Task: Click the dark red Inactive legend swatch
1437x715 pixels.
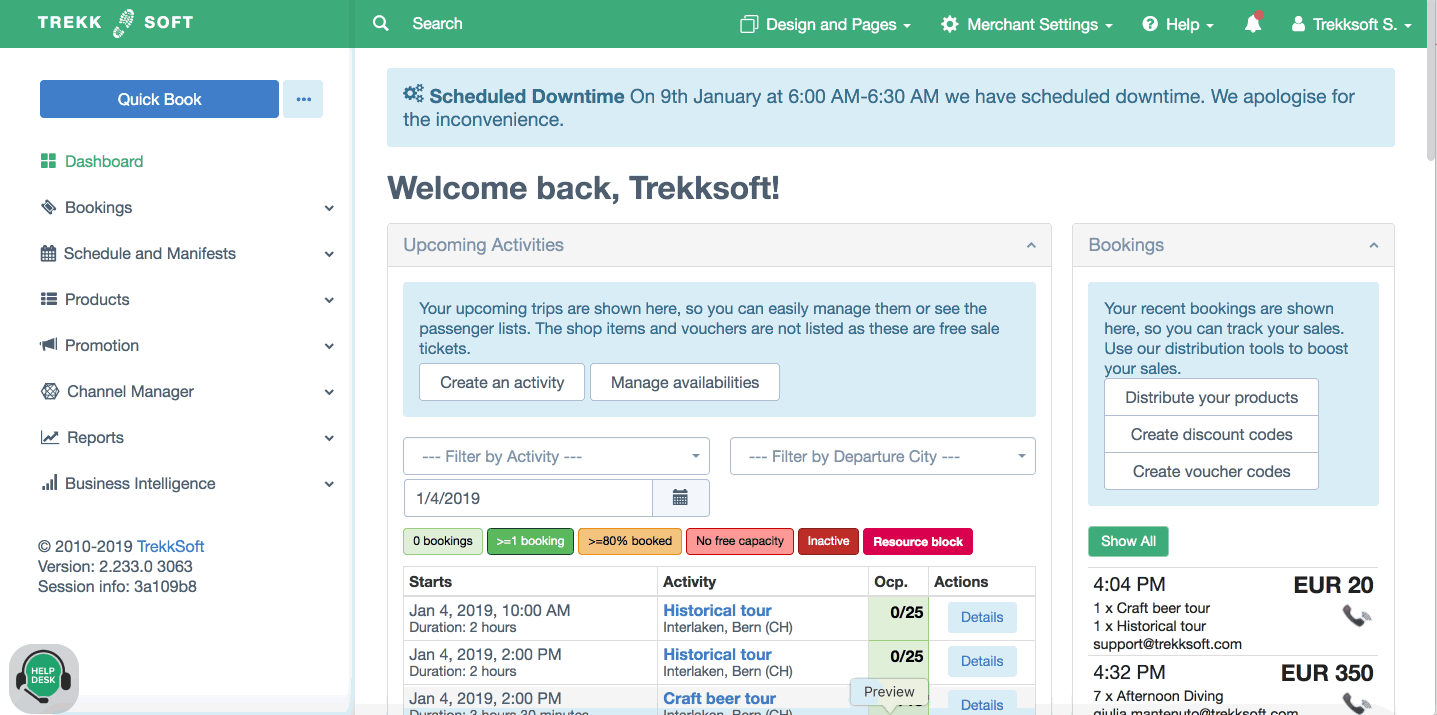Action: click(828, 541)
